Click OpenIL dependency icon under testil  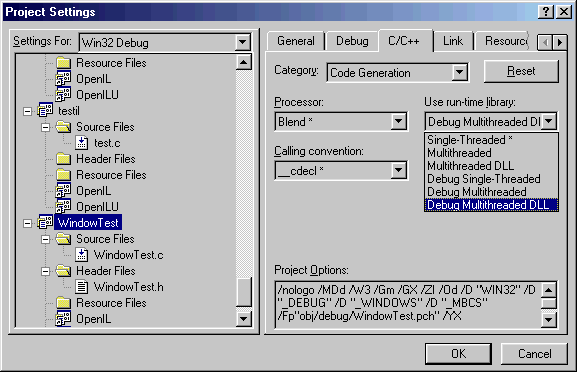point(63,191)
